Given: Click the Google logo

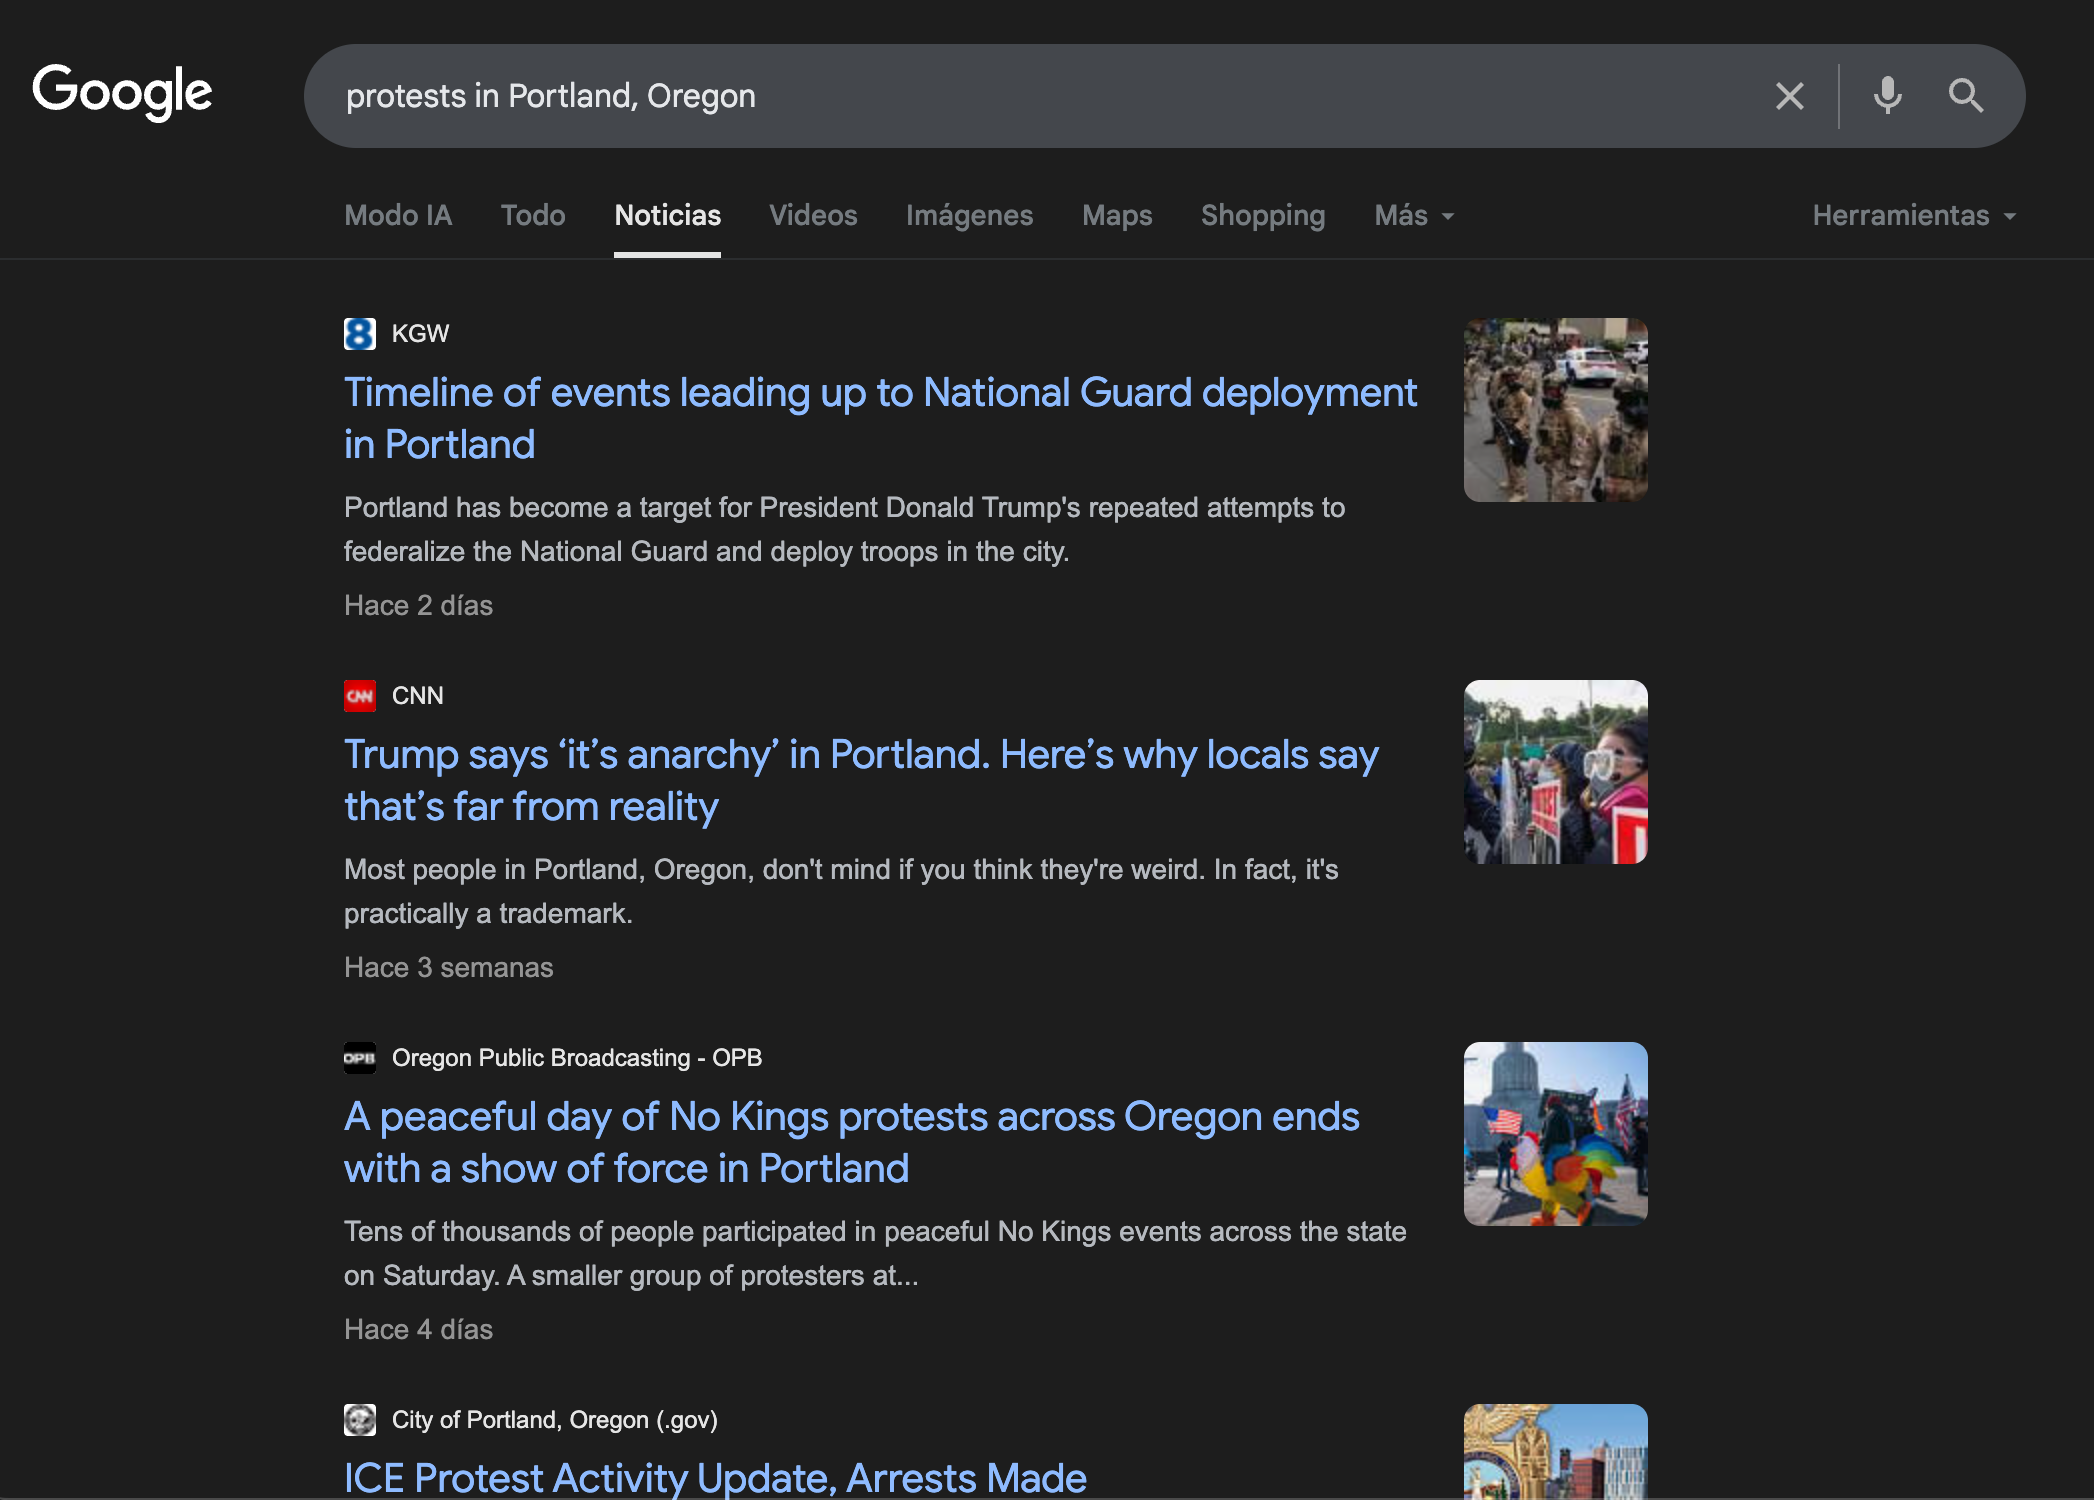Looking at the screenshot, I should (122, 92).
